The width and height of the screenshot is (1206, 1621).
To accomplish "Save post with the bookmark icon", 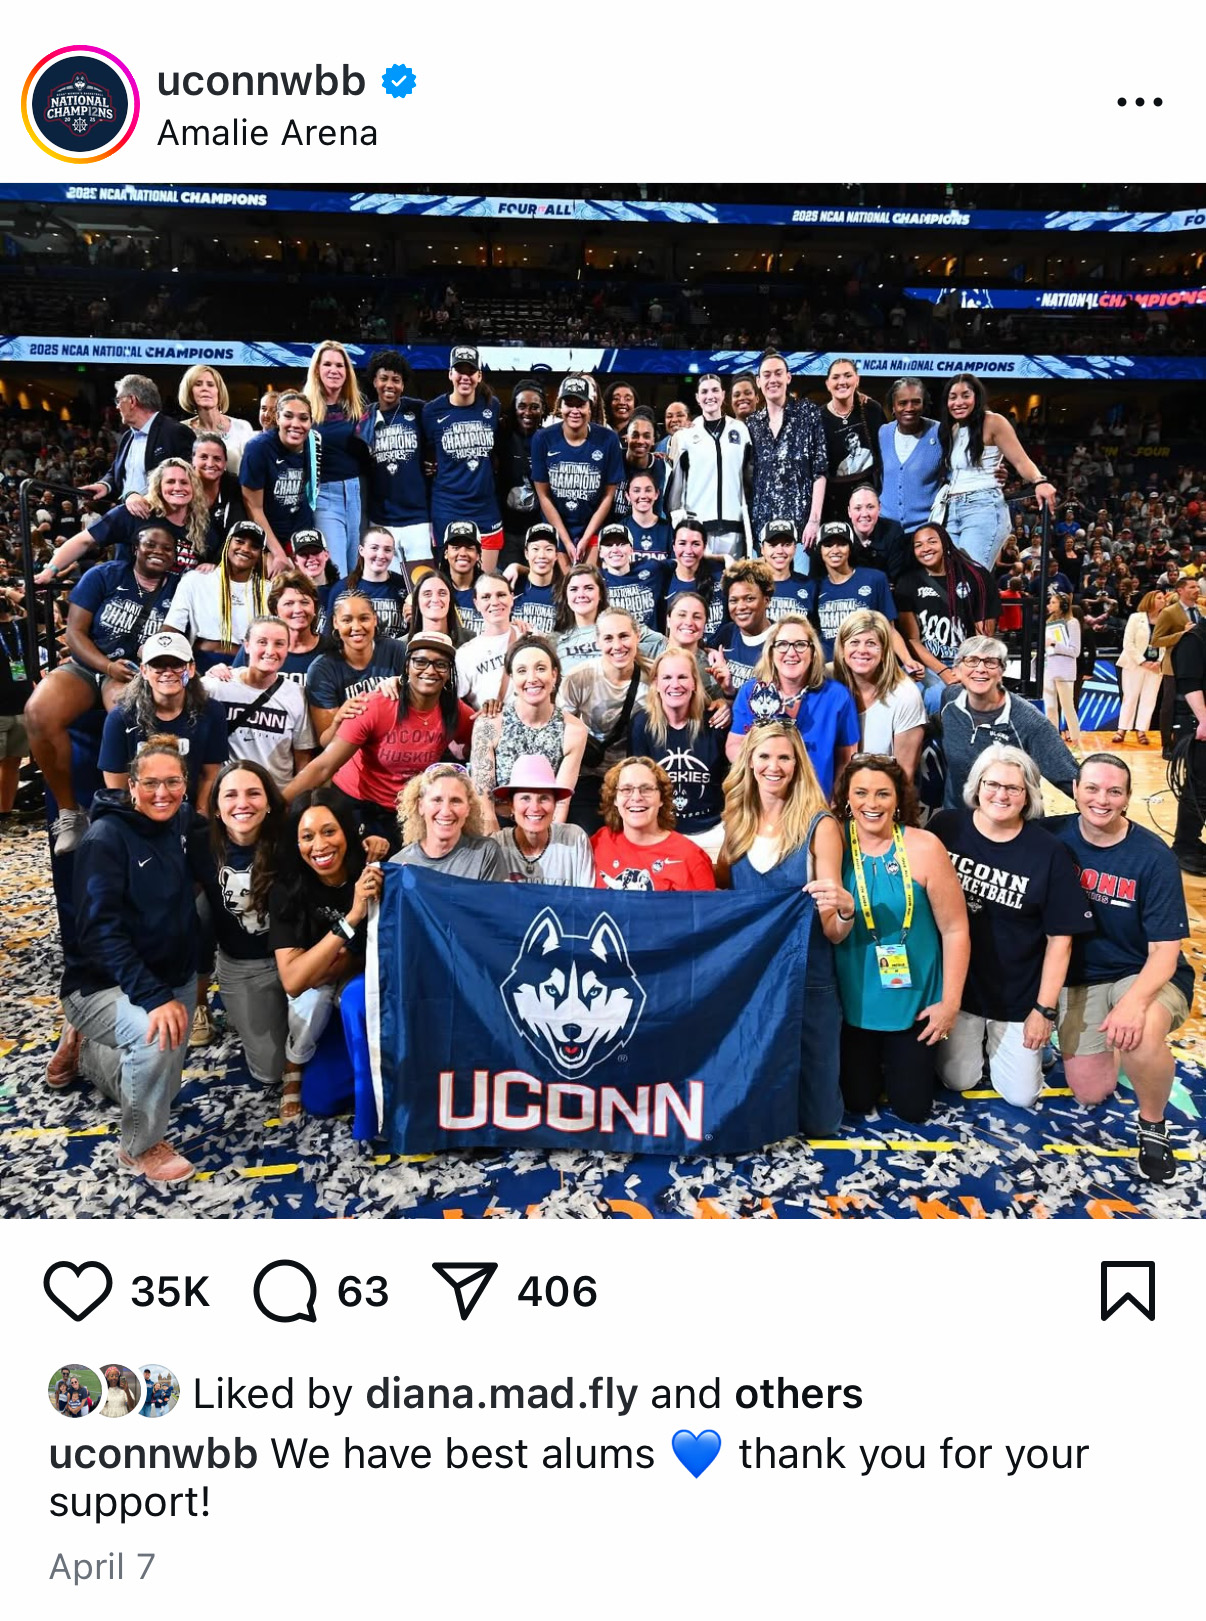I will pyautogui.click(x=1128, y=1291).
